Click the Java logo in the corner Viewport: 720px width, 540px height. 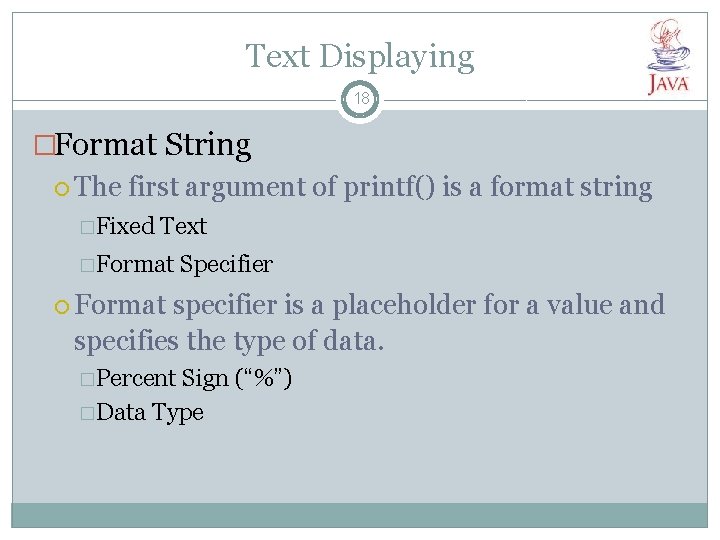pos(668,58)
